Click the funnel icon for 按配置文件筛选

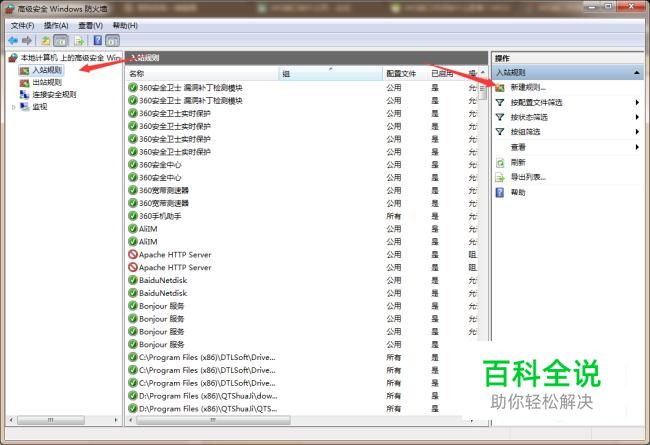tap(500, 102)
